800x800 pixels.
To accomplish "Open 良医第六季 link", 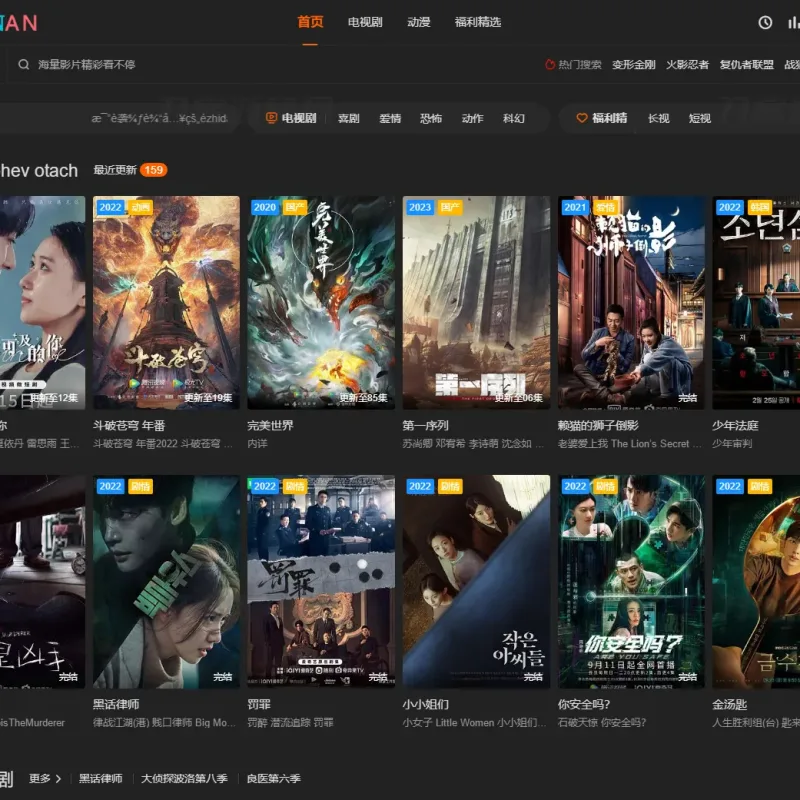I will pos(273,779).
